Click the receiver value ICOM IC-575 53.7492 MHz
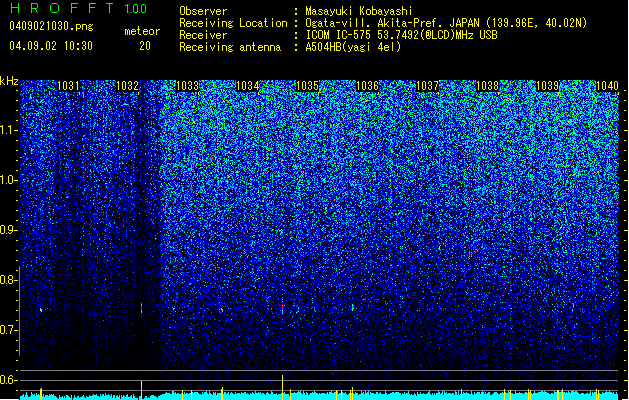 tap(401, 35)
